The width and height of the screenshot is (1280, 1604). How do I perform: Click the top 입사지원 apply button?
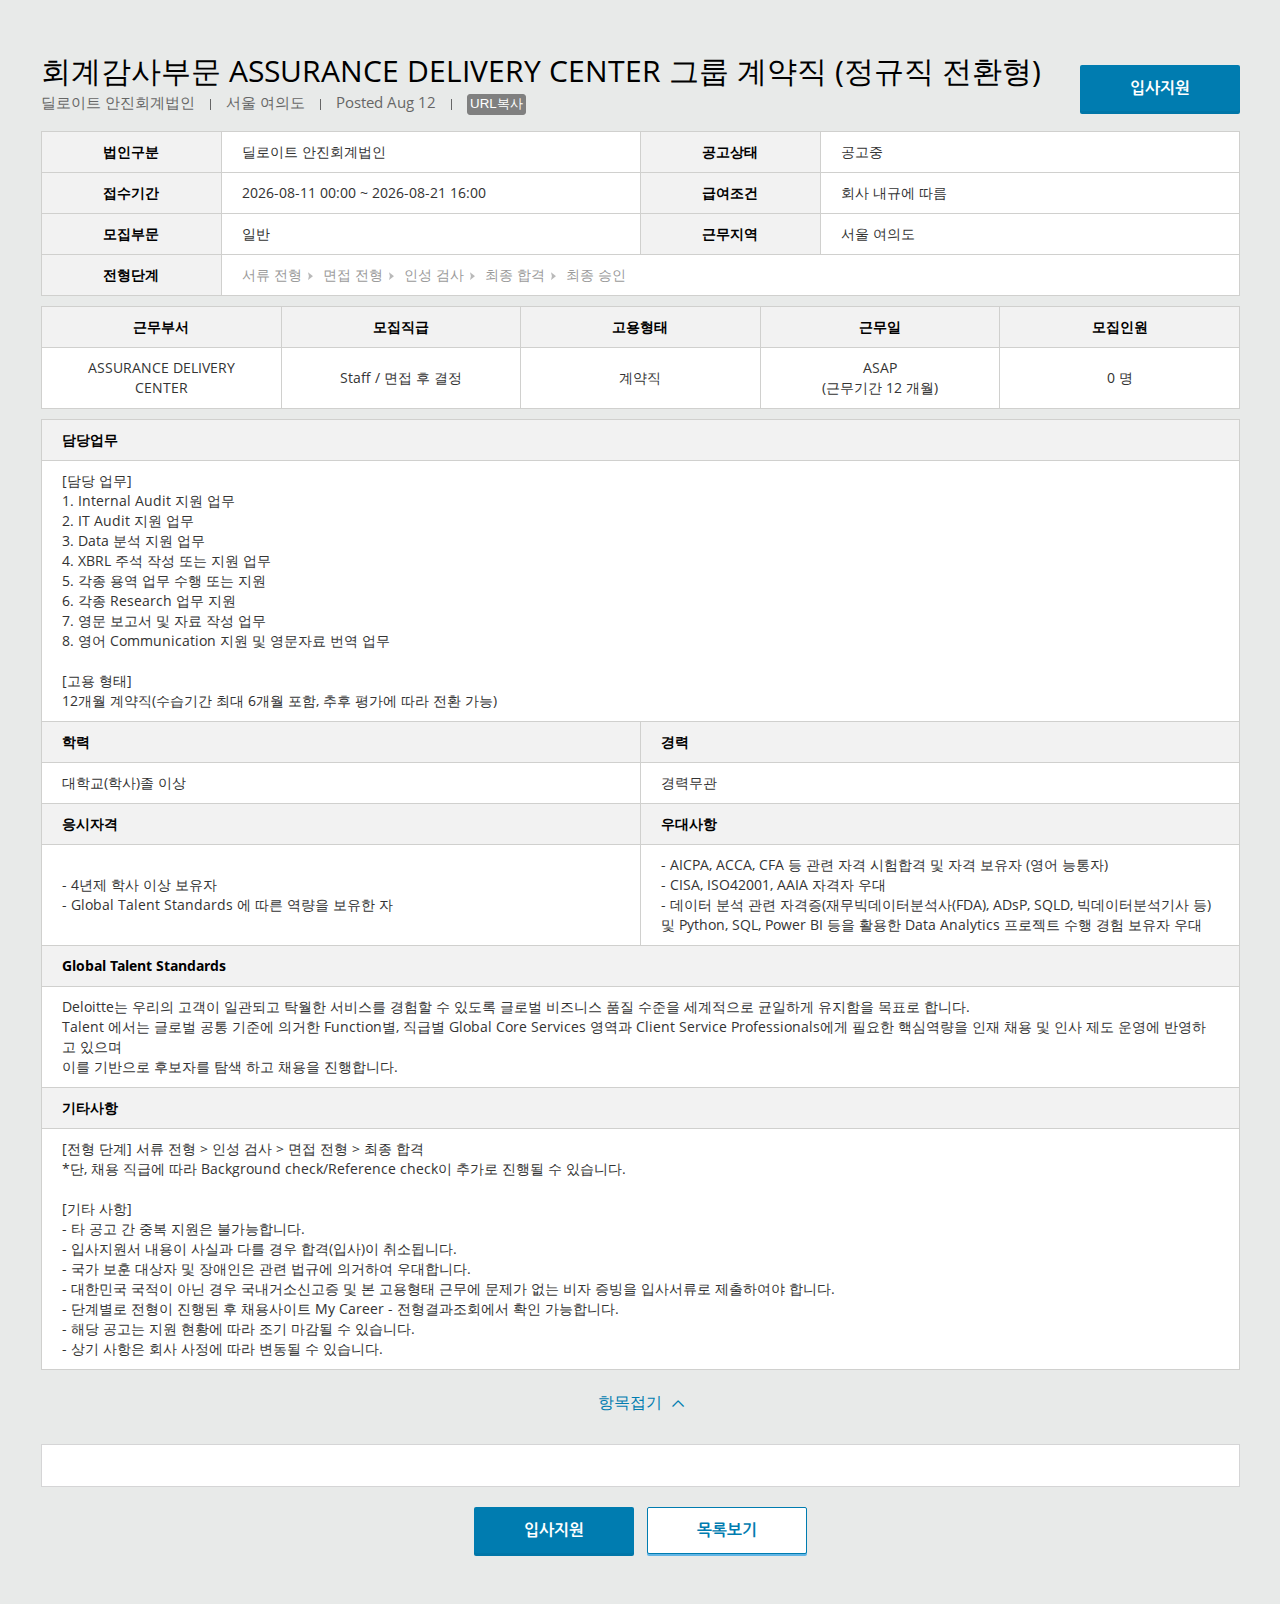coord(1159,89)
